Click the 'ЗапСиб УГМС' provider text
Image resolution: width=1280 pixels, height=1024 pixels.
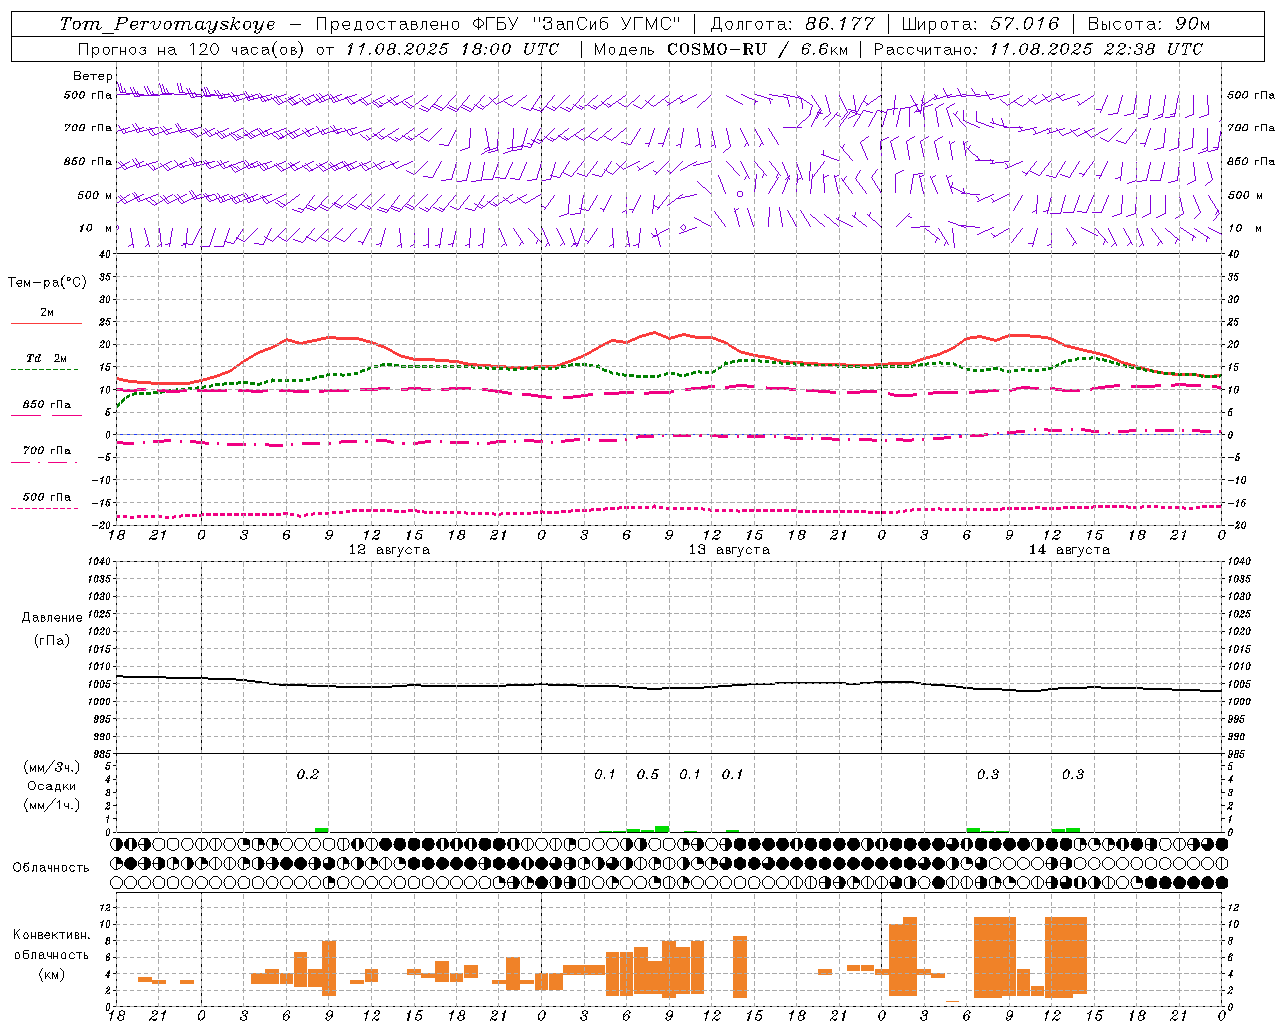click(x=609, y=24)
